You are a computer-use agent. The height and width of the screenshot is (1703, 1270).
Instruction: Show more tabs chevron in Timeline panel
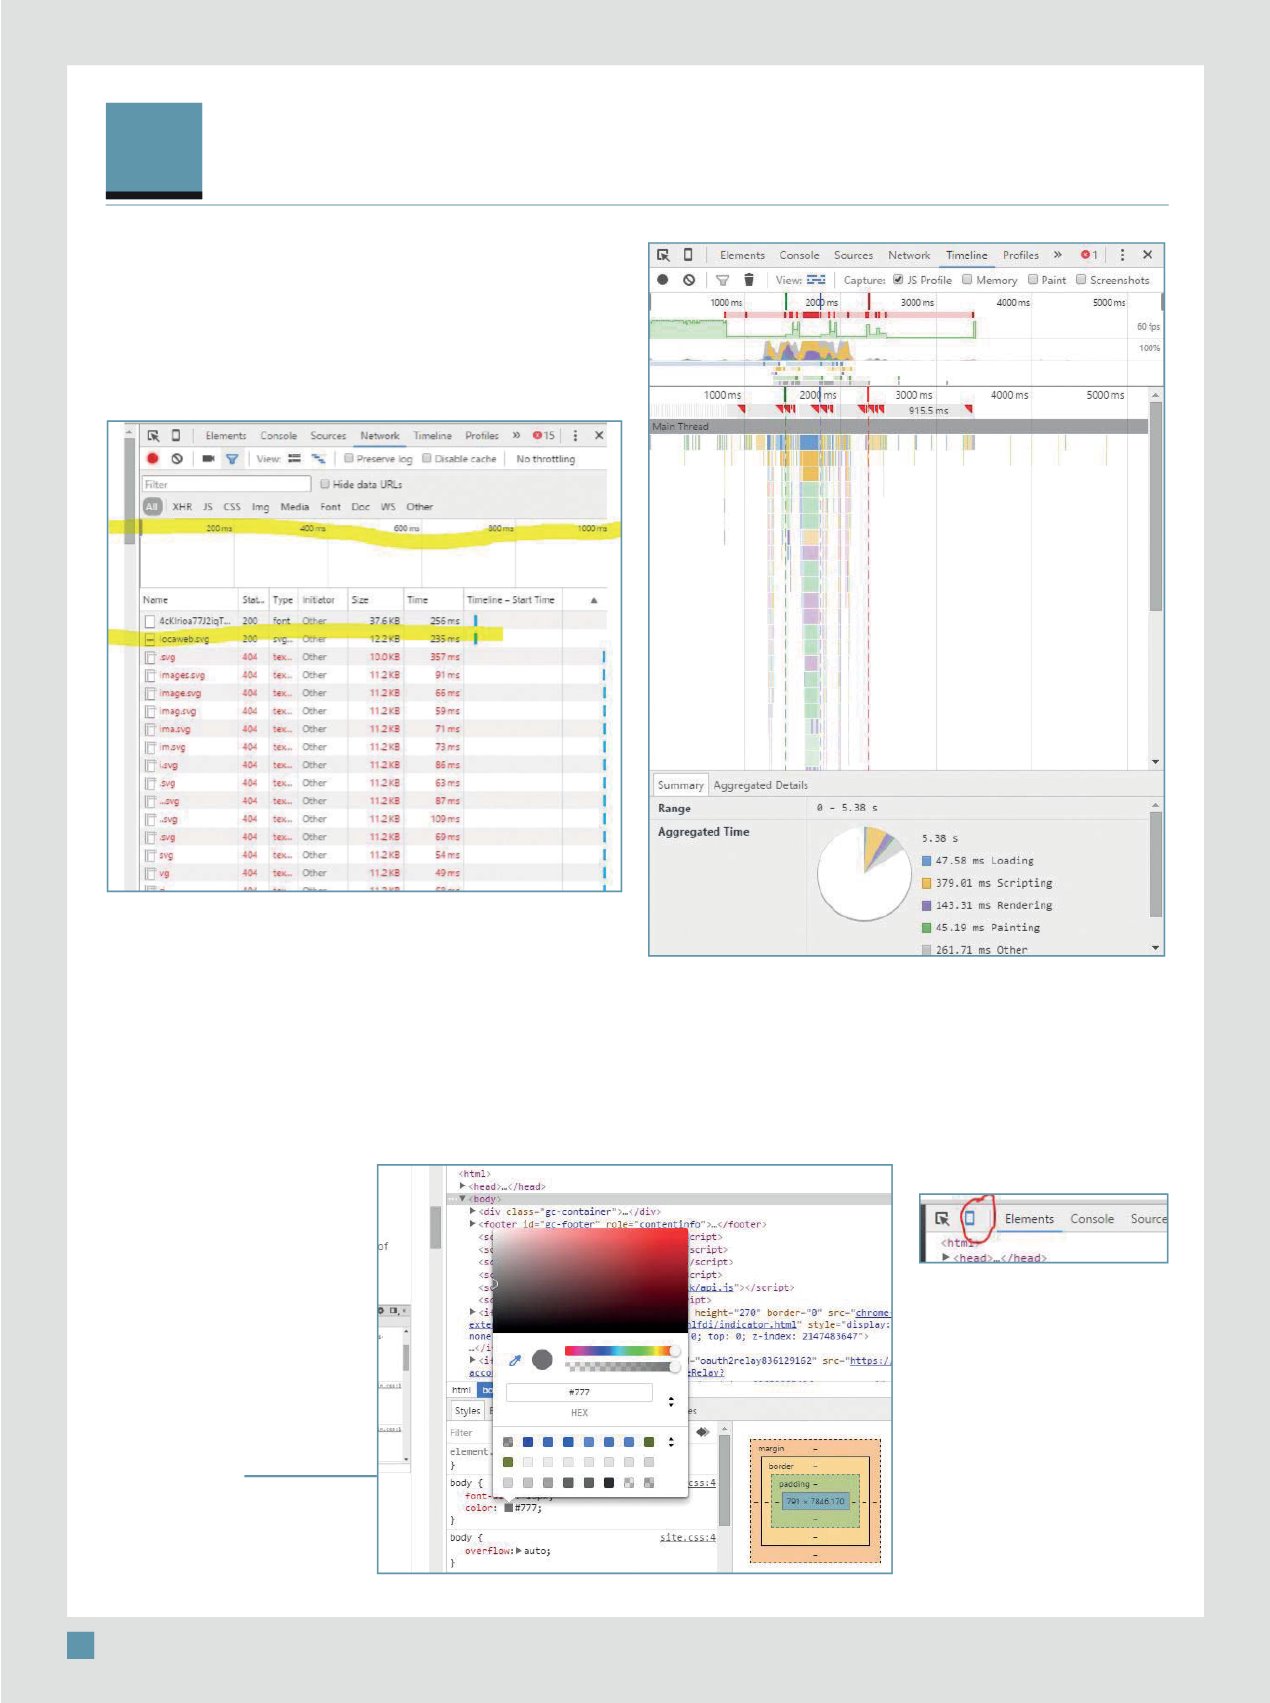click(x=1057, y=255)
